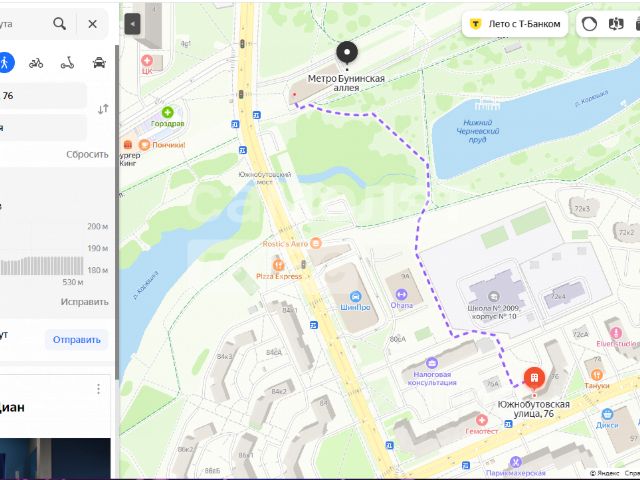
Task: Click the Яндекс copyright link
Action: click(604, 473)
